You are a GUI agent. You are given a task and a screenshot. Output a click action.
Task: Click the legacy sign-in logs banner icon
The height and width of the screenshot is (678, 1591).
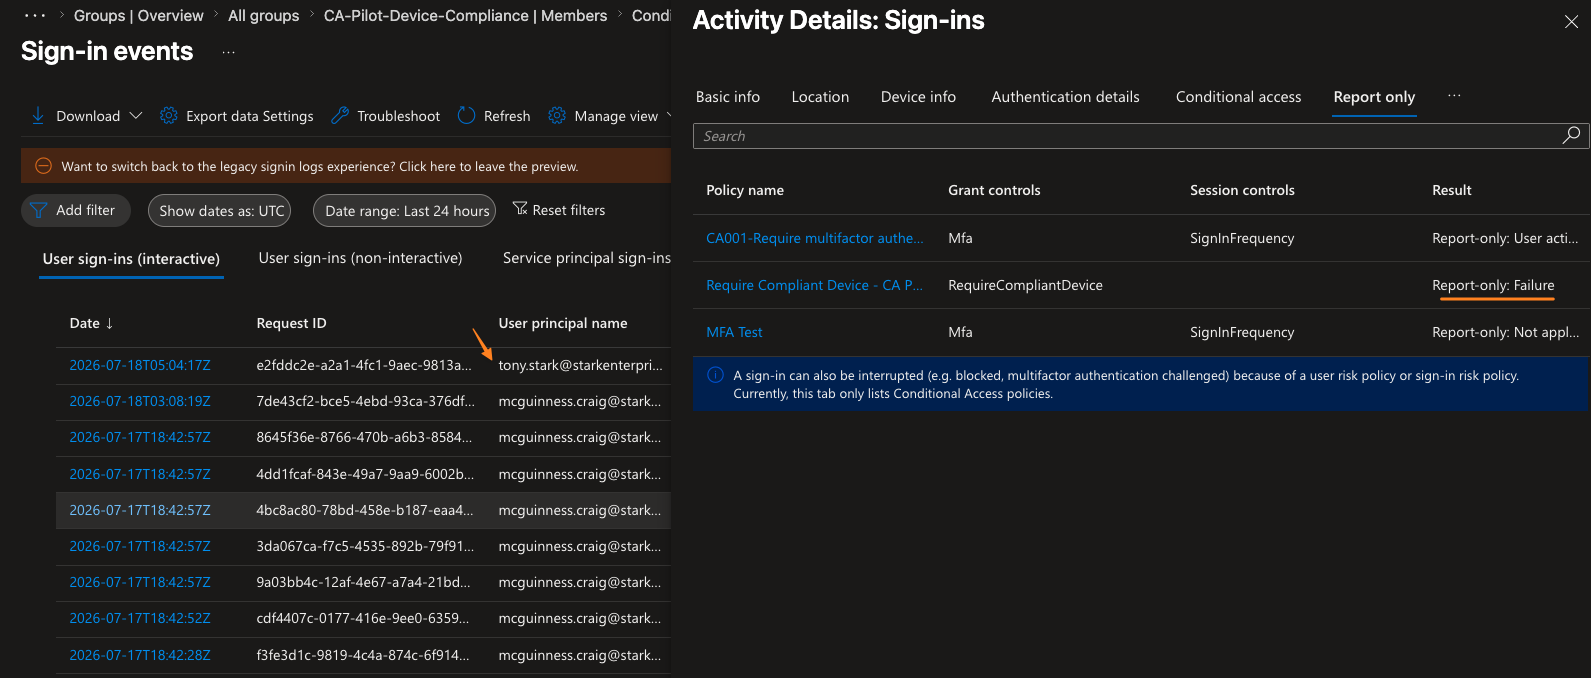(x=43, y=166)
